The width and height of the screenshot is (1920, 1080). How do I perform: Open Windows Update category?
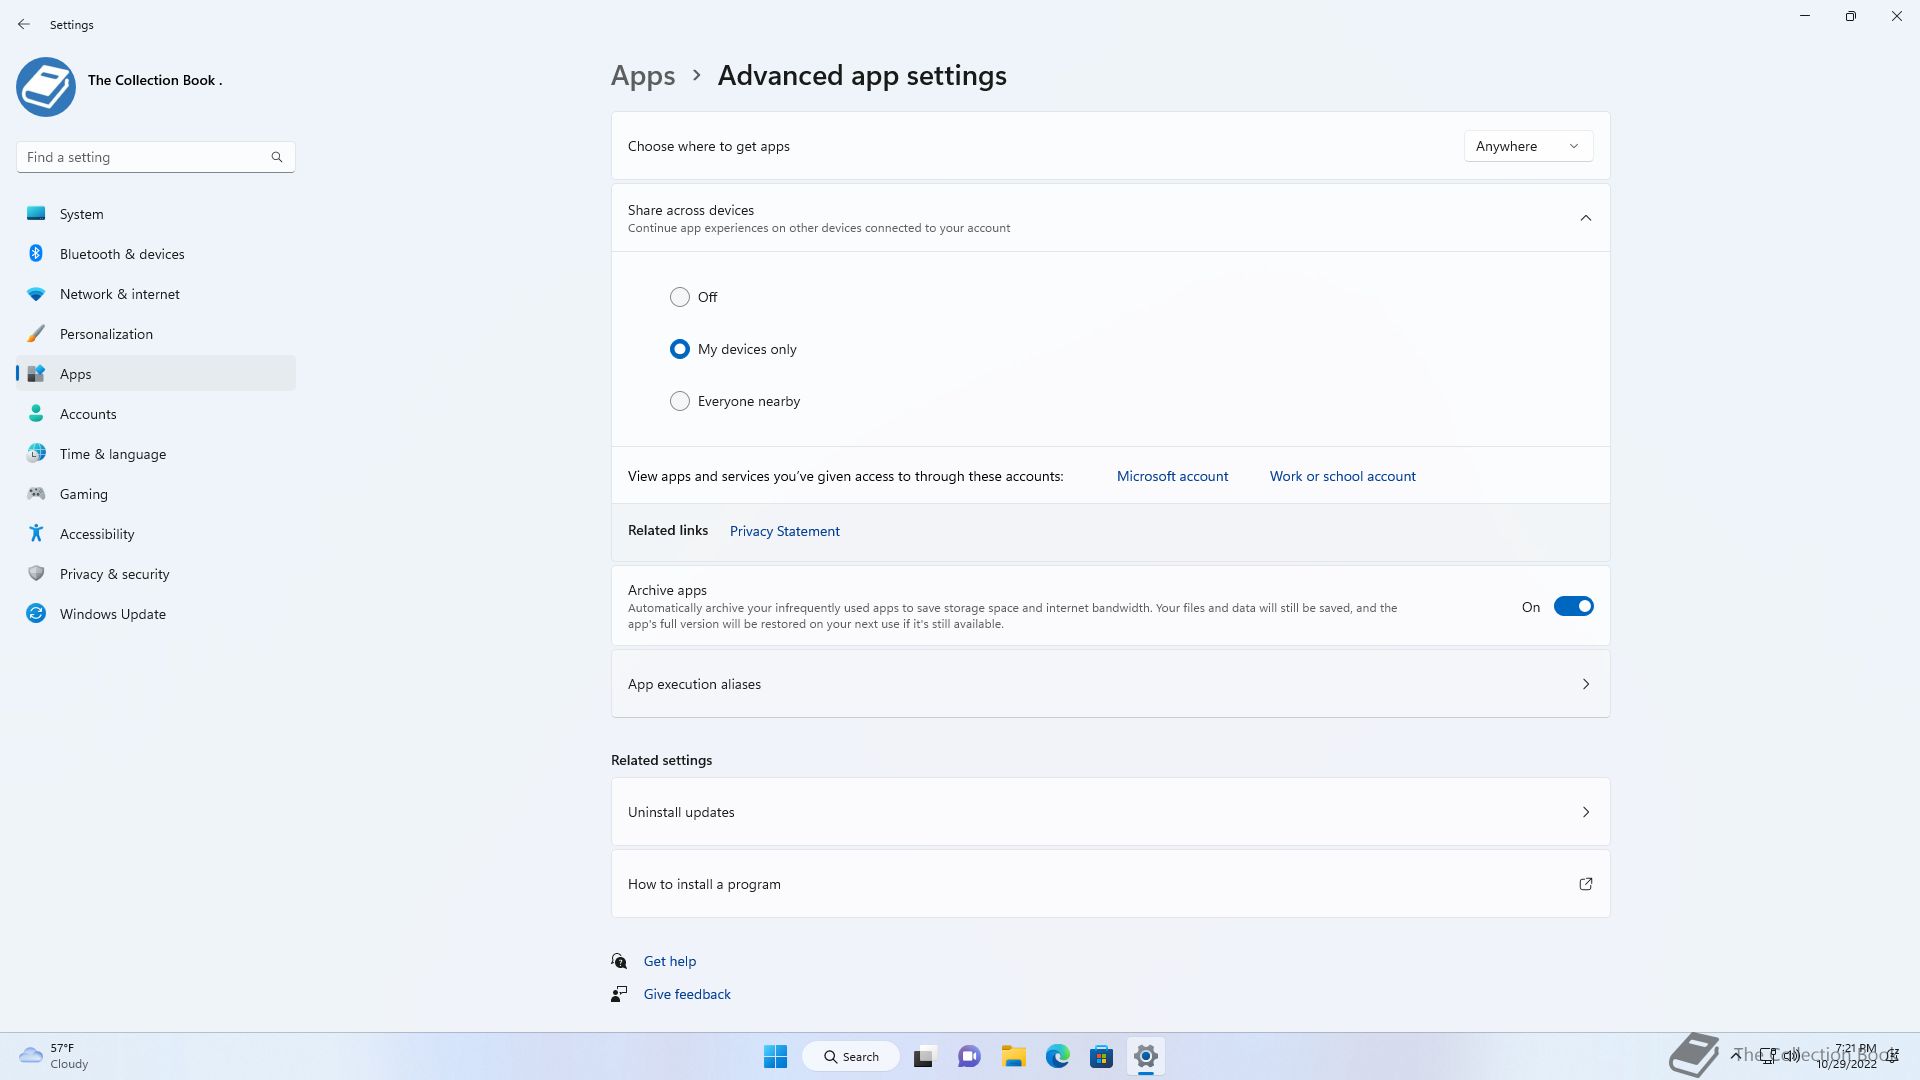tap(156, 614)
